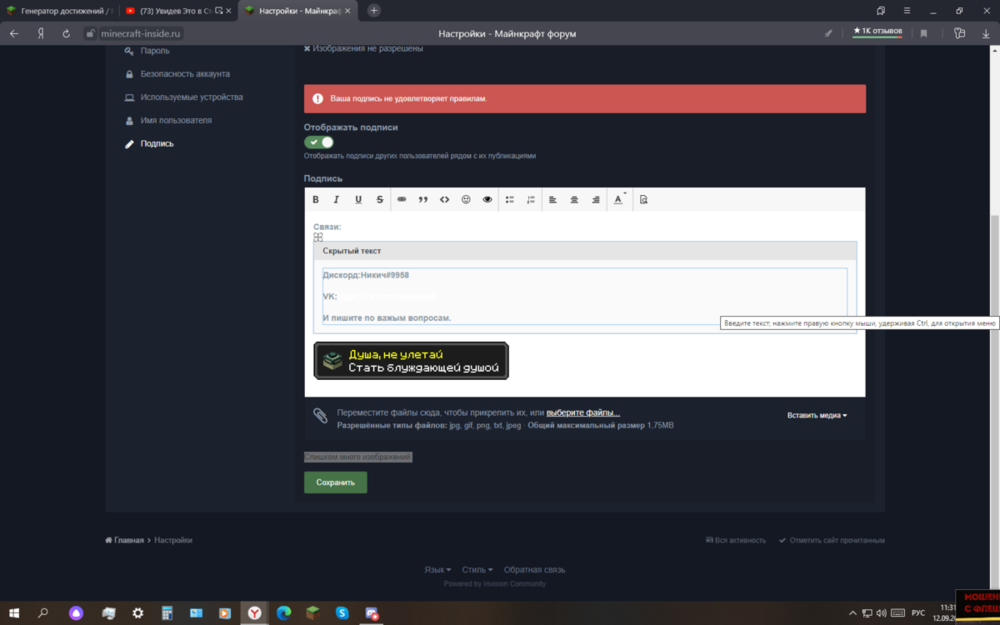
Task: Close the YouTube browser tab
Action: point(228,11)
